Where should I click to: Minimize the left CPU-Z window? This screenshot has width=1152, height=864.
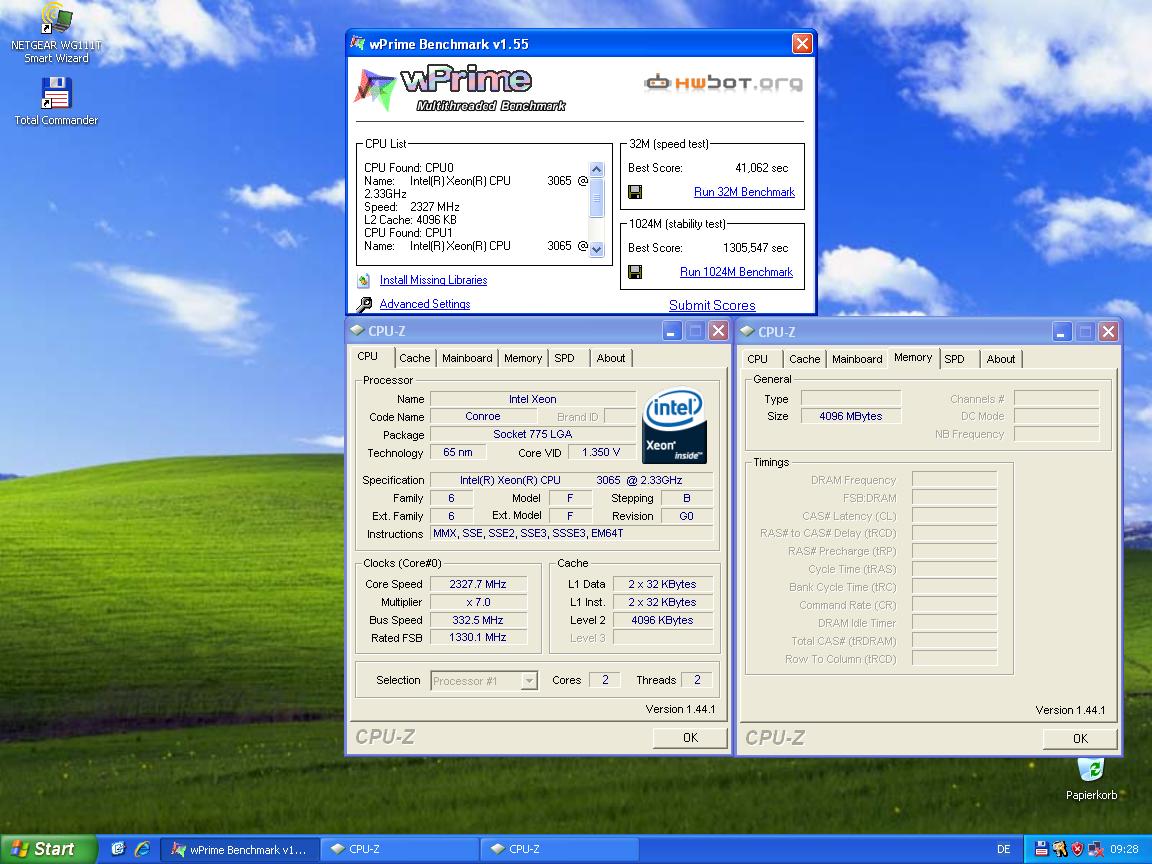(672, 331)
